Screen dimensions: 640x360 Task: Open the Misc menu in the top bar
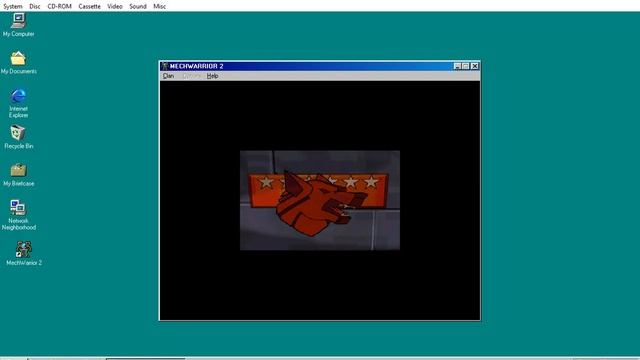click(x=160, y=6)
